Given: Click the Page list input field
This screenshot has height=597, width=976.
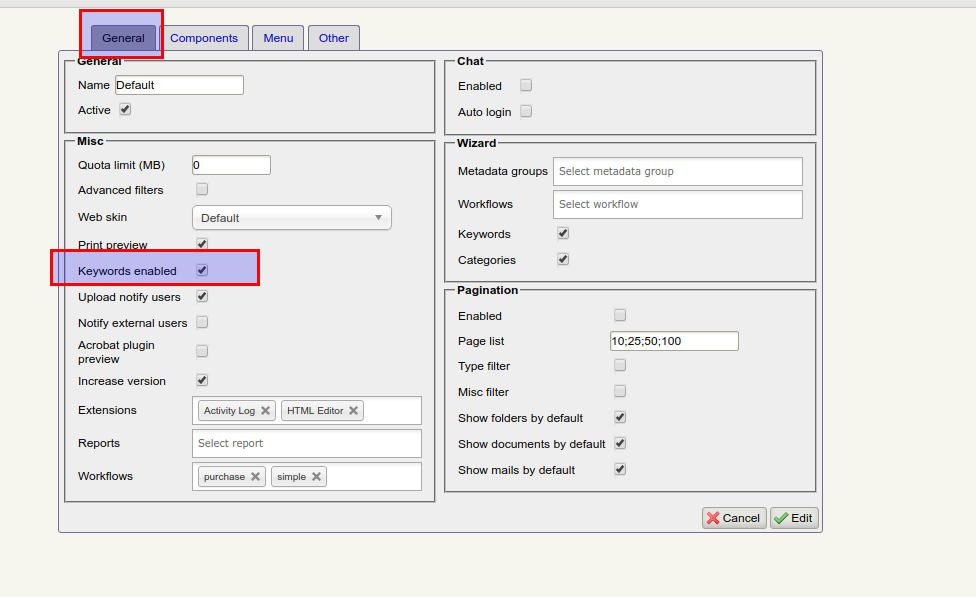Looking at the screenshot, I should tap(674, 341).
